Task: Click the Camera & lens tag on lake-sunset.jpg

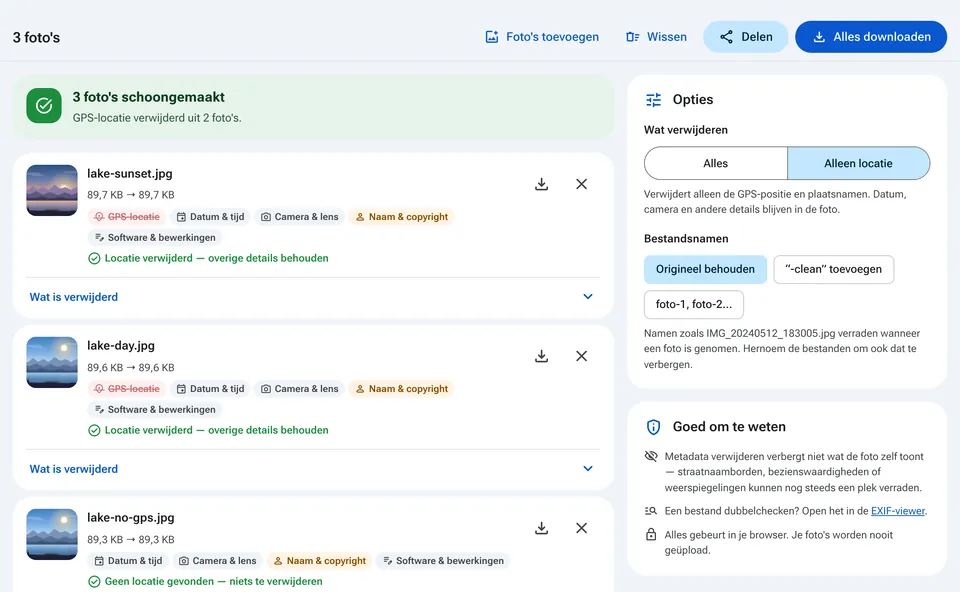Action: (300, 217)
